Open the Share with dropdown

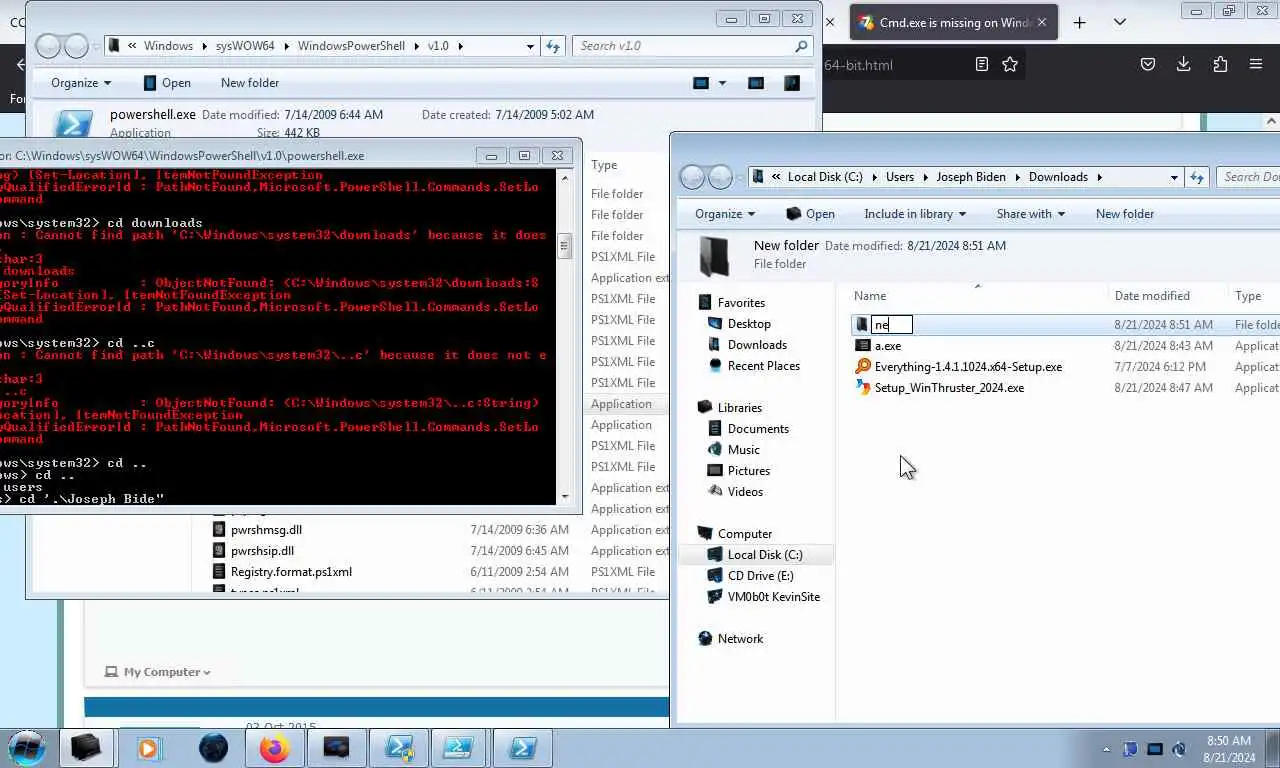click(x=1031, y=214)
